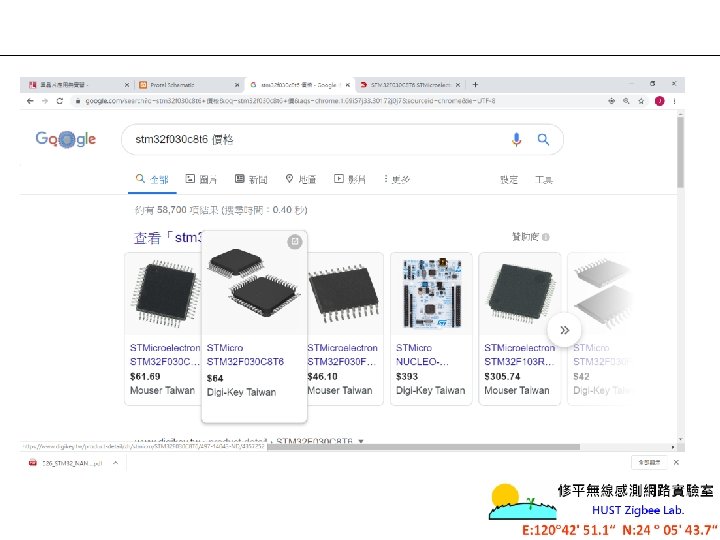This screenshot has height=540, width=720.
Task: Click the 'Digi-Key Taiwan' seller under $393
Action: pyautogui.click(x=431, y=390)
